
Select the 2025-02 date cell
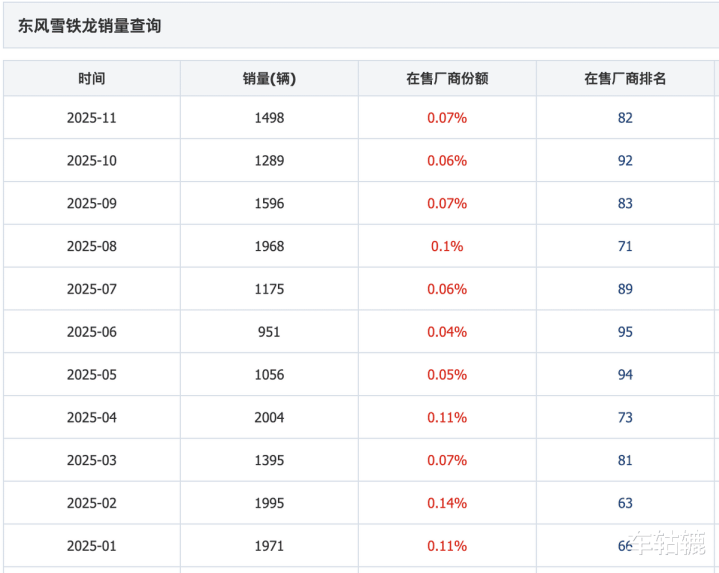(x=92, y=503)
